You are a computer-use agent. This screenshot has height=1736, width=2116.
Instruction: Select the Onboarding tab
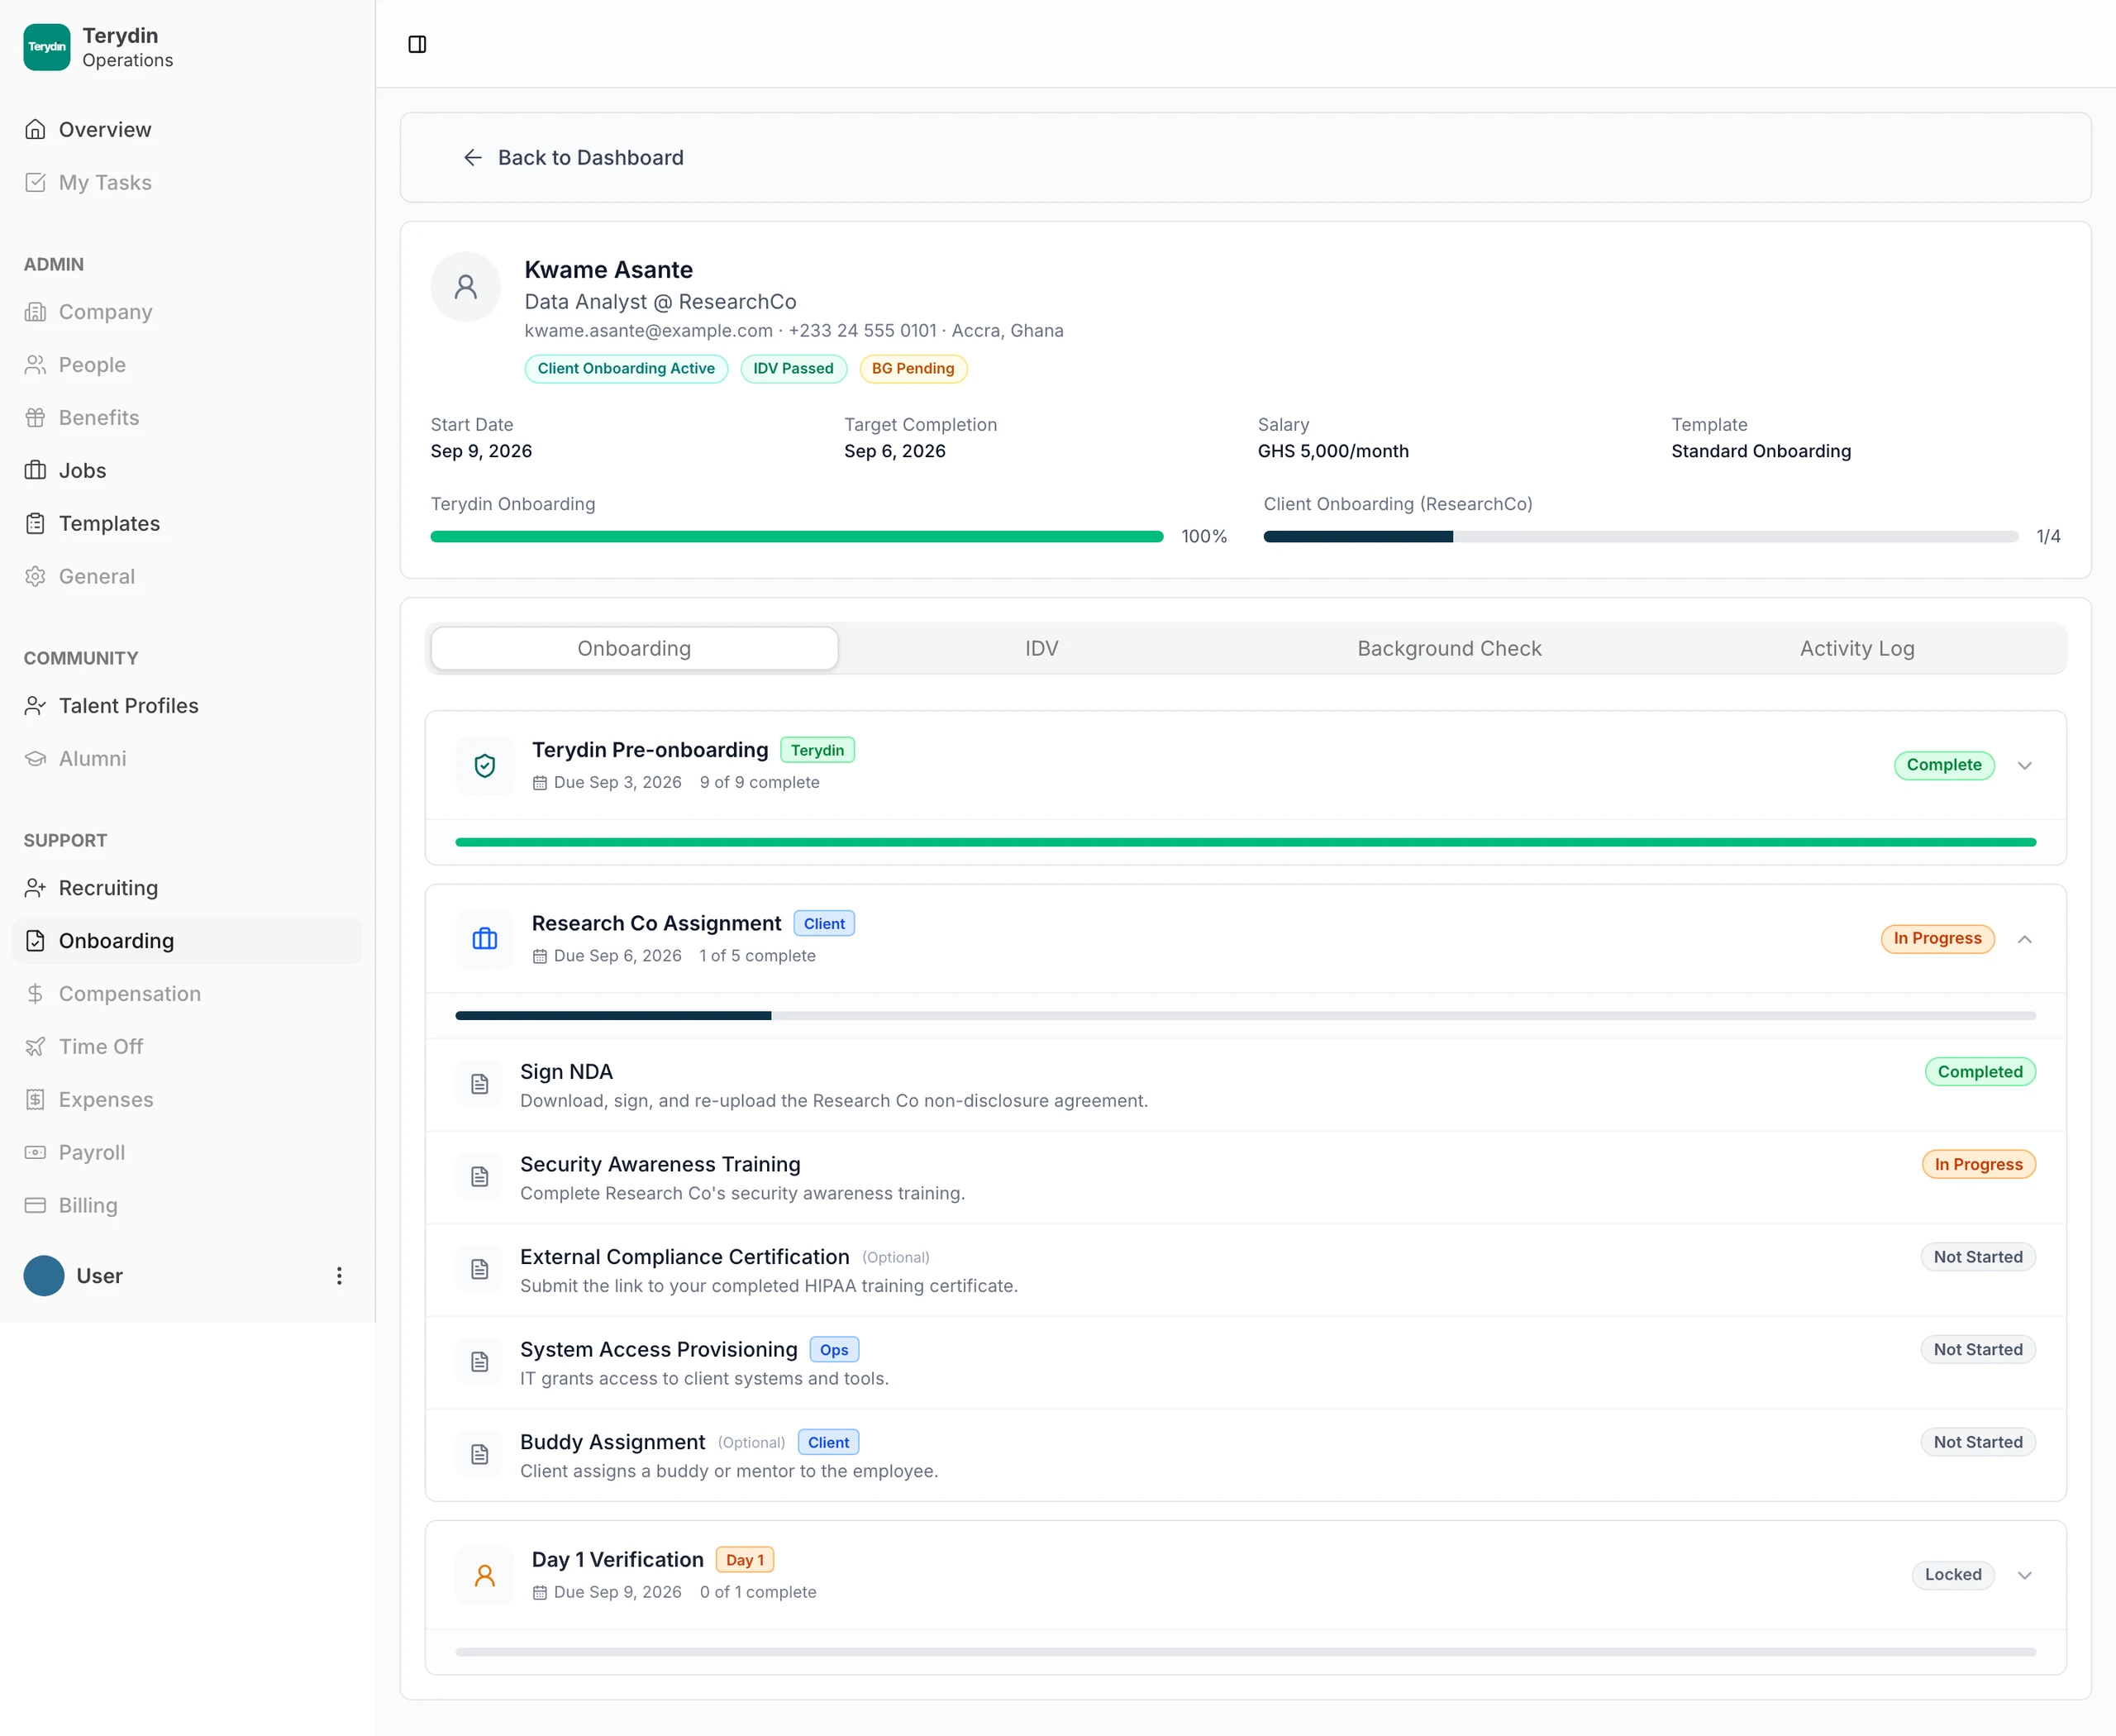pos(634,649)
